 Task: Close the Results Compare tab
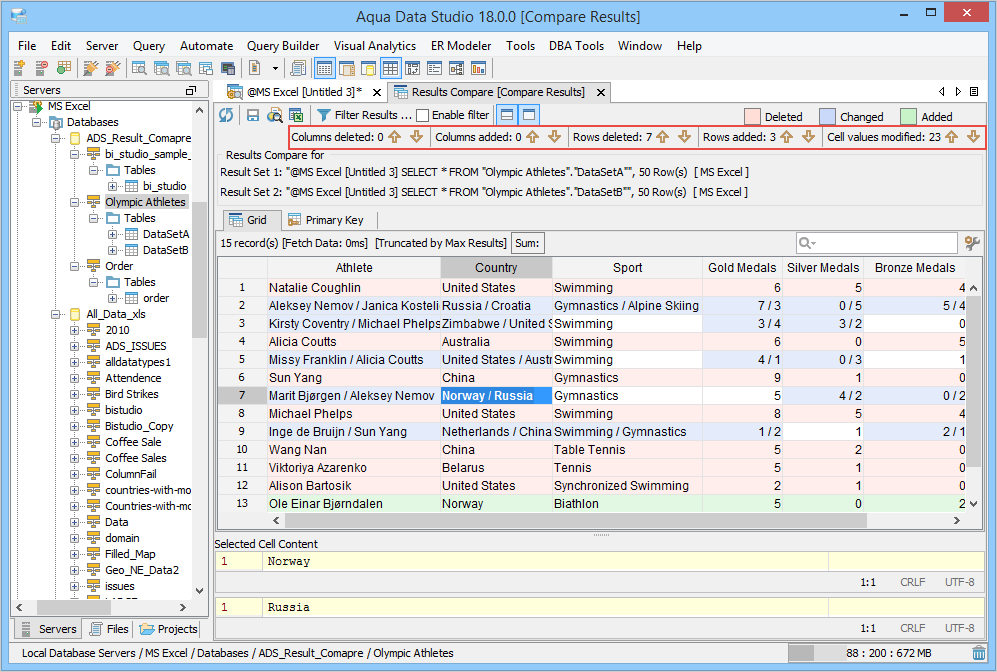[600, 93]
